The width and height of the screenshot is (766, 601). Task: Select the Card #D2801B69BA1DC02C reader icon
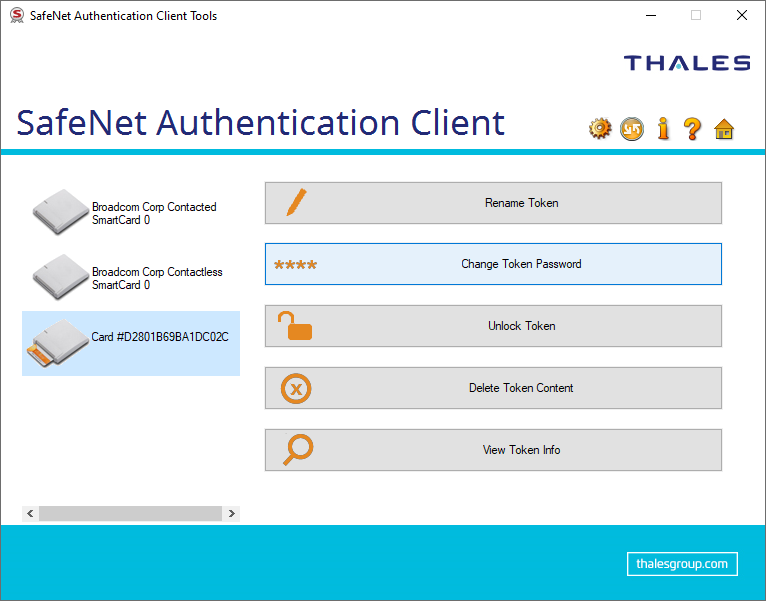click(x=58, y=343)
